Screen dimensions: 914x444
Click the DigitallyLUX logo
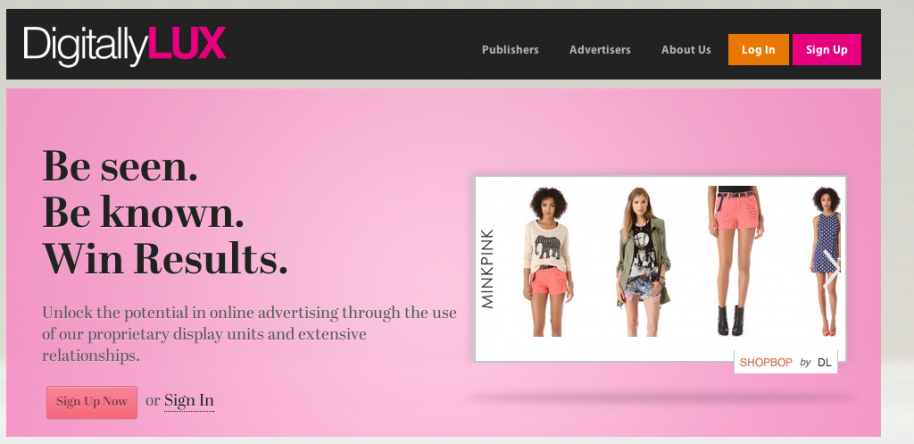(x=124, y=45)
